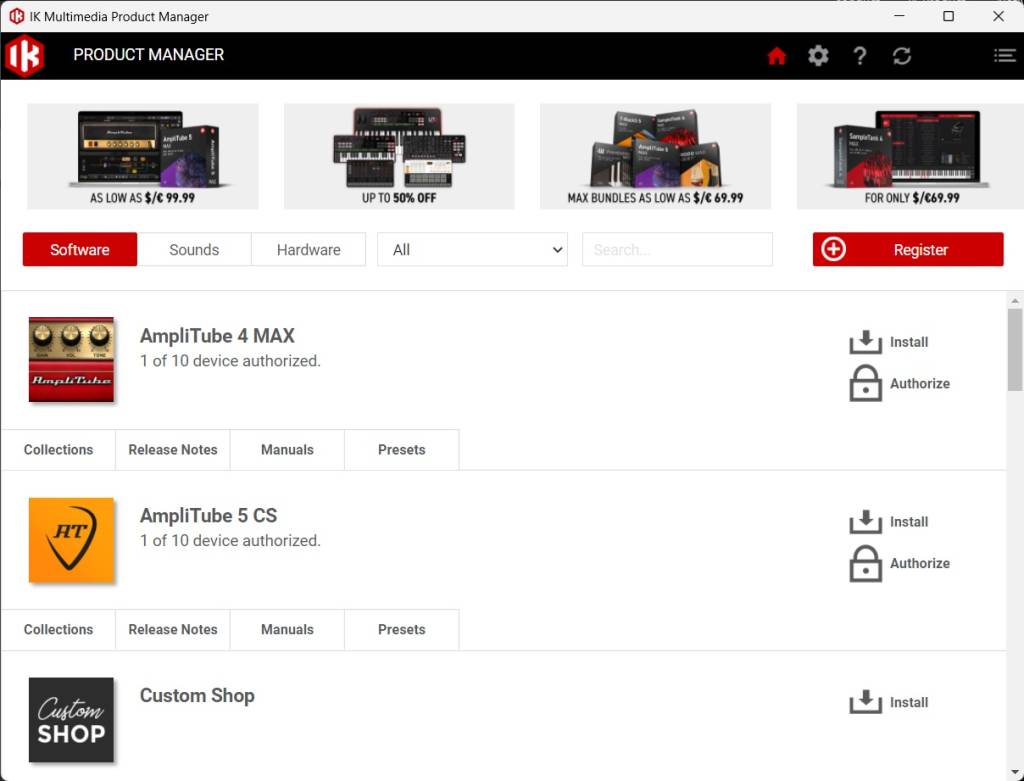Image resolution: width=1024 pixels, height=781 pixels.
Task: Click the vertical scrollbar of product list
Action: [1015, 350]
